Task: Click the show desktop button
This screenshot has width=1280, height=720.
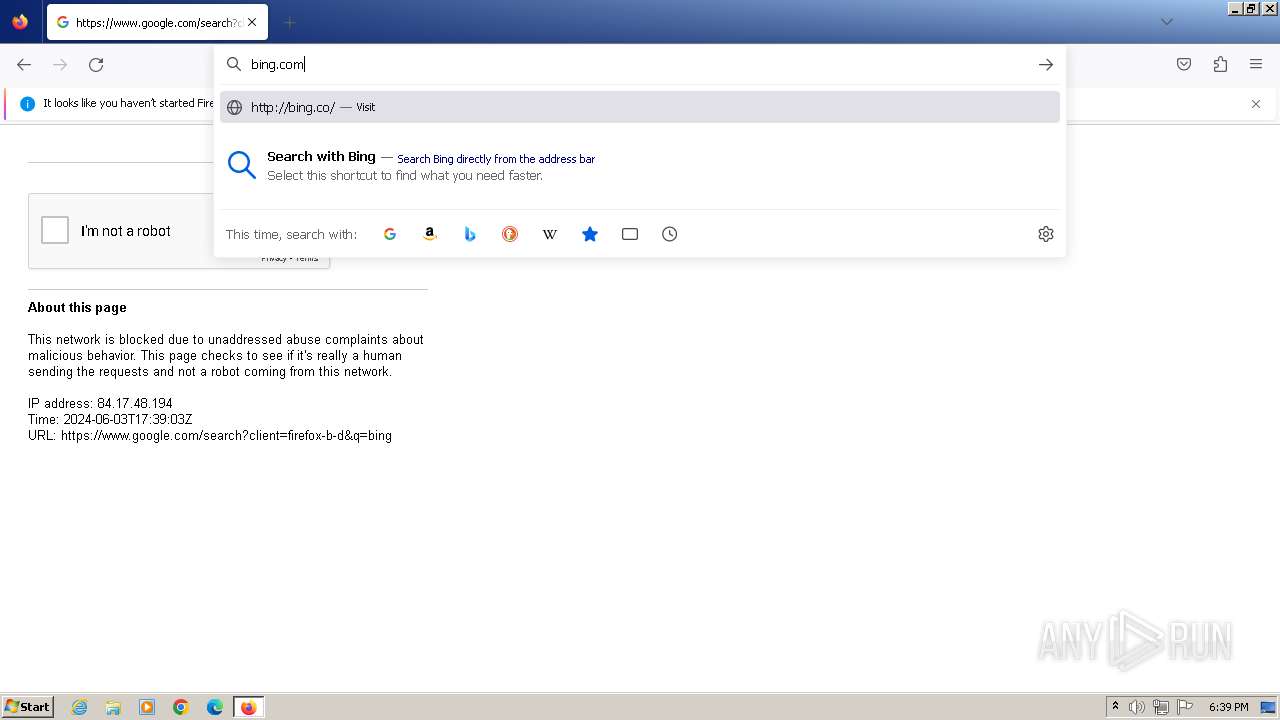Action: coord(1268,707)
